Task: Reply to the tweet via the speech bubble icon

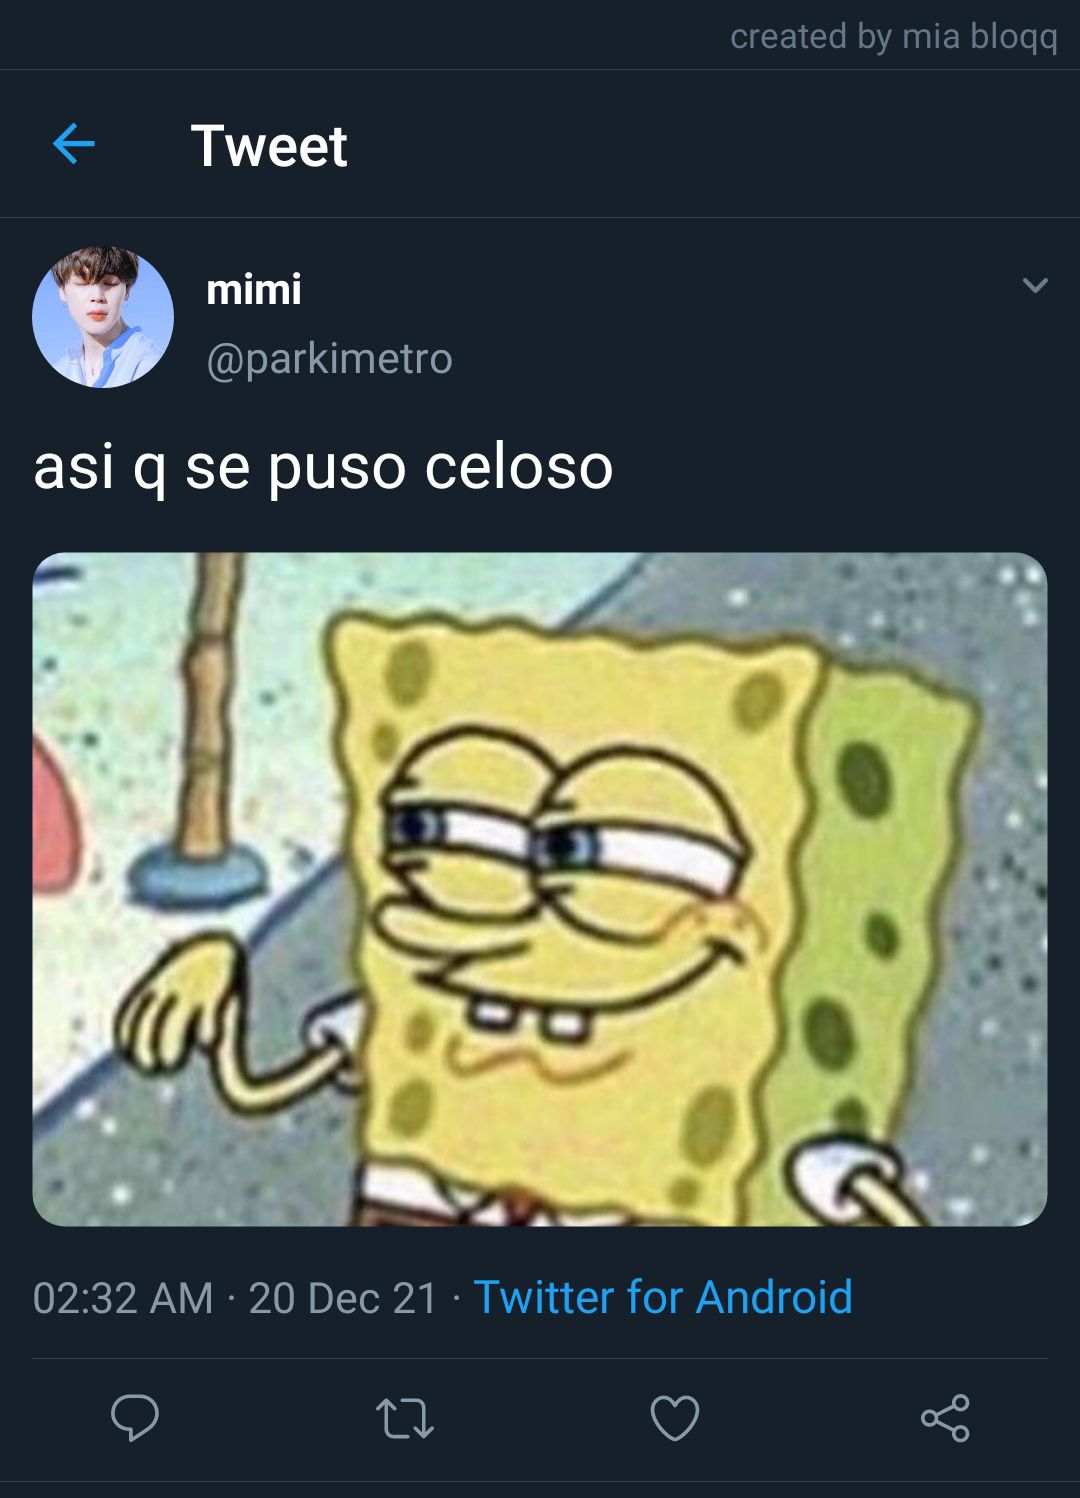Action: tap(135, 1417)
